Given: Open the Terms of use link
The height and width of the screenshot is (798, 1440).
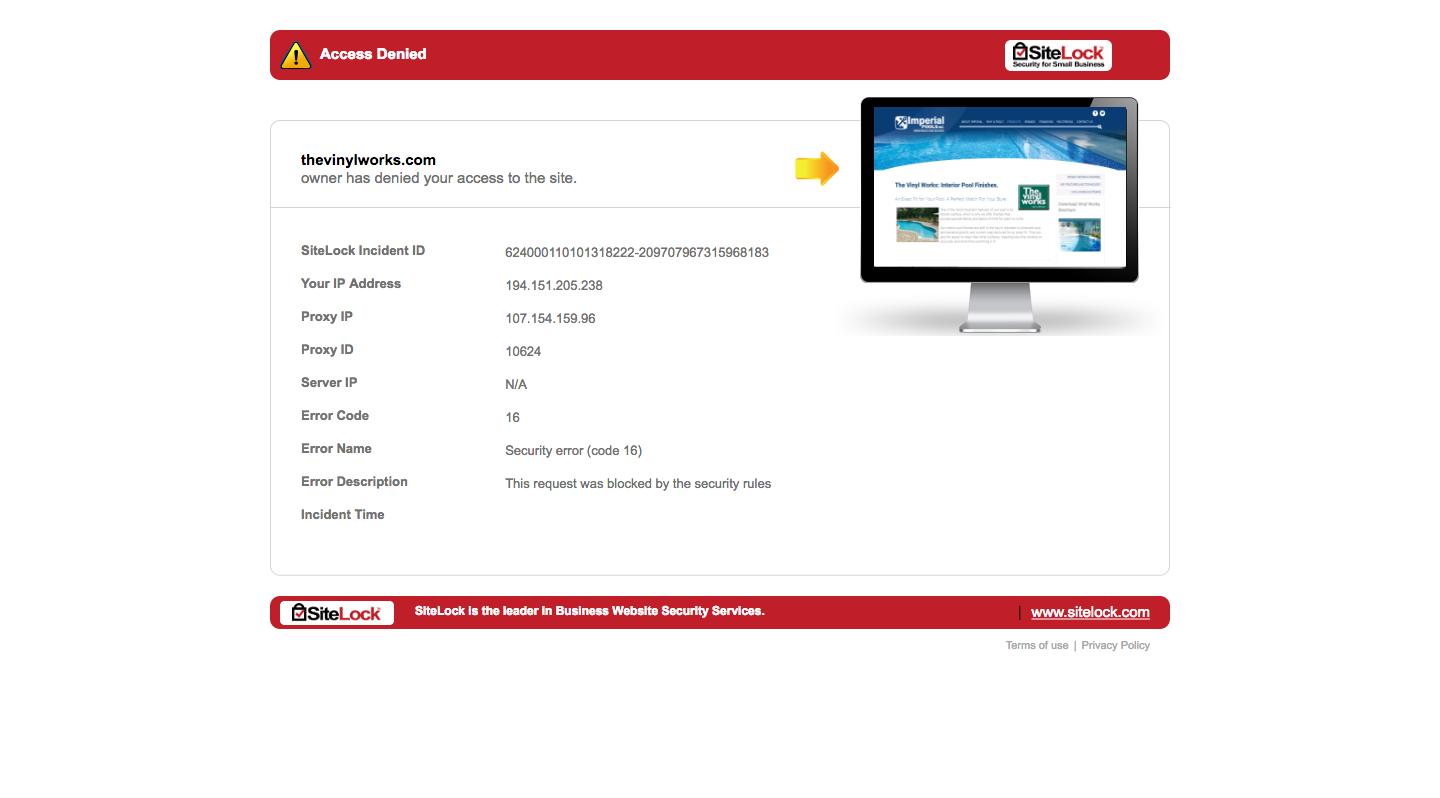Looking at the screenshot, I should (1036, 646).
